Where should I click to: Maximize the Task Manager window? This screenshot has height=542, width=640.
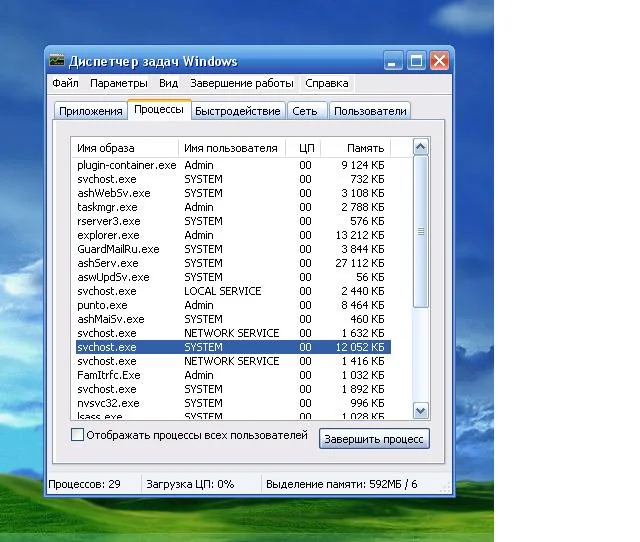coord(417,60)
